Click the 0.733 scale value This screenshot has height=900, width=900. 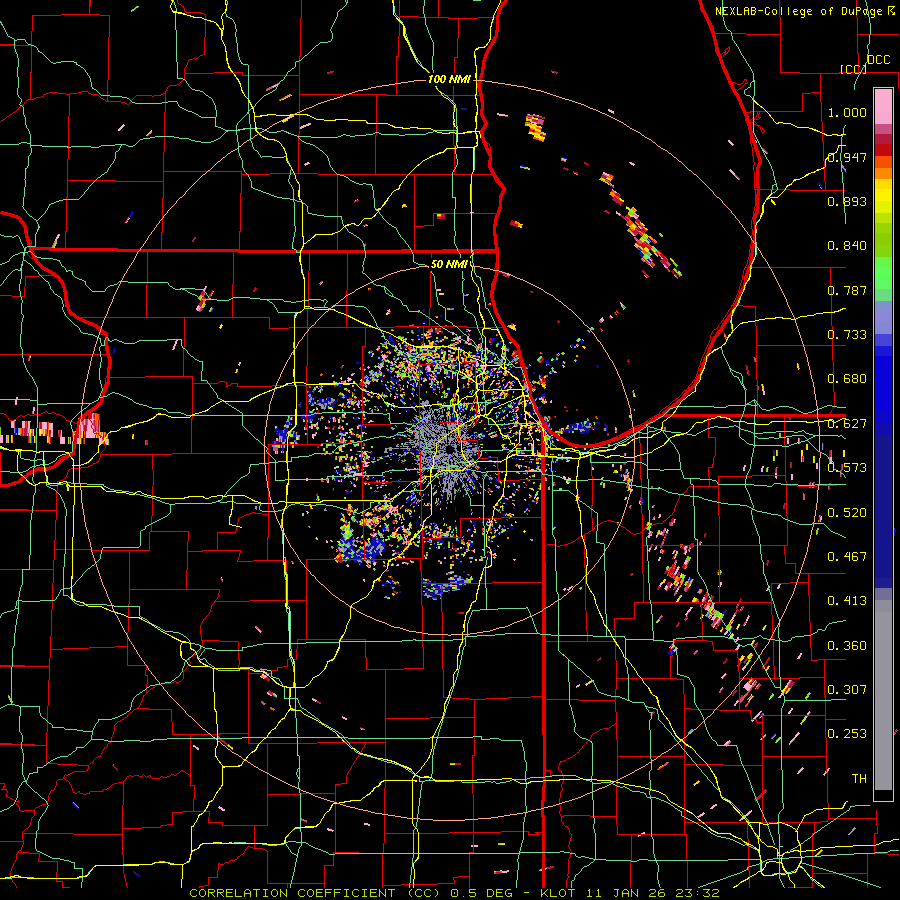click(x=847, y=335)
